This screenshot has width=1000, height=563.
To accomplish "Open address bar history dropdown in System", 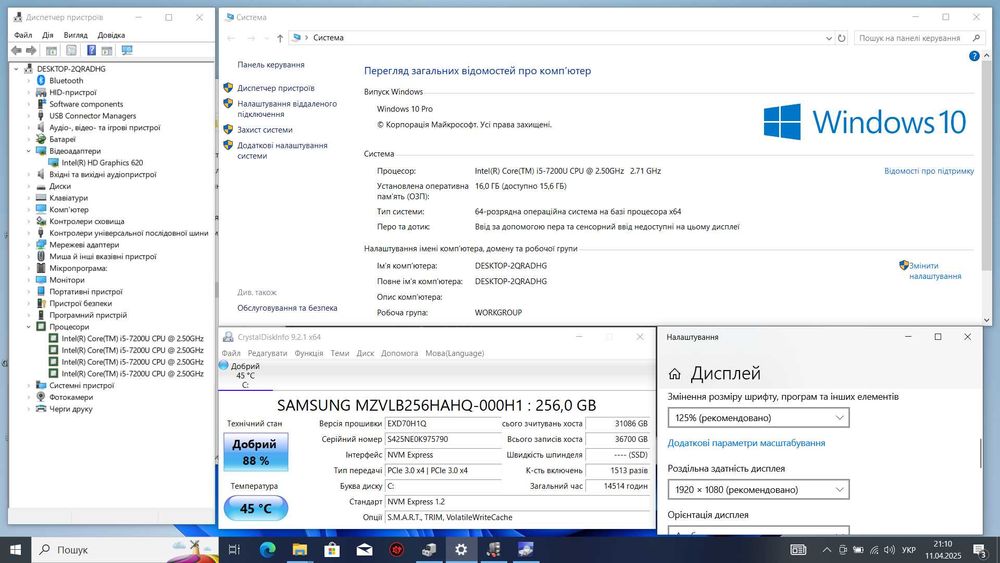I will pyautogui.click(x=828, y=38).
